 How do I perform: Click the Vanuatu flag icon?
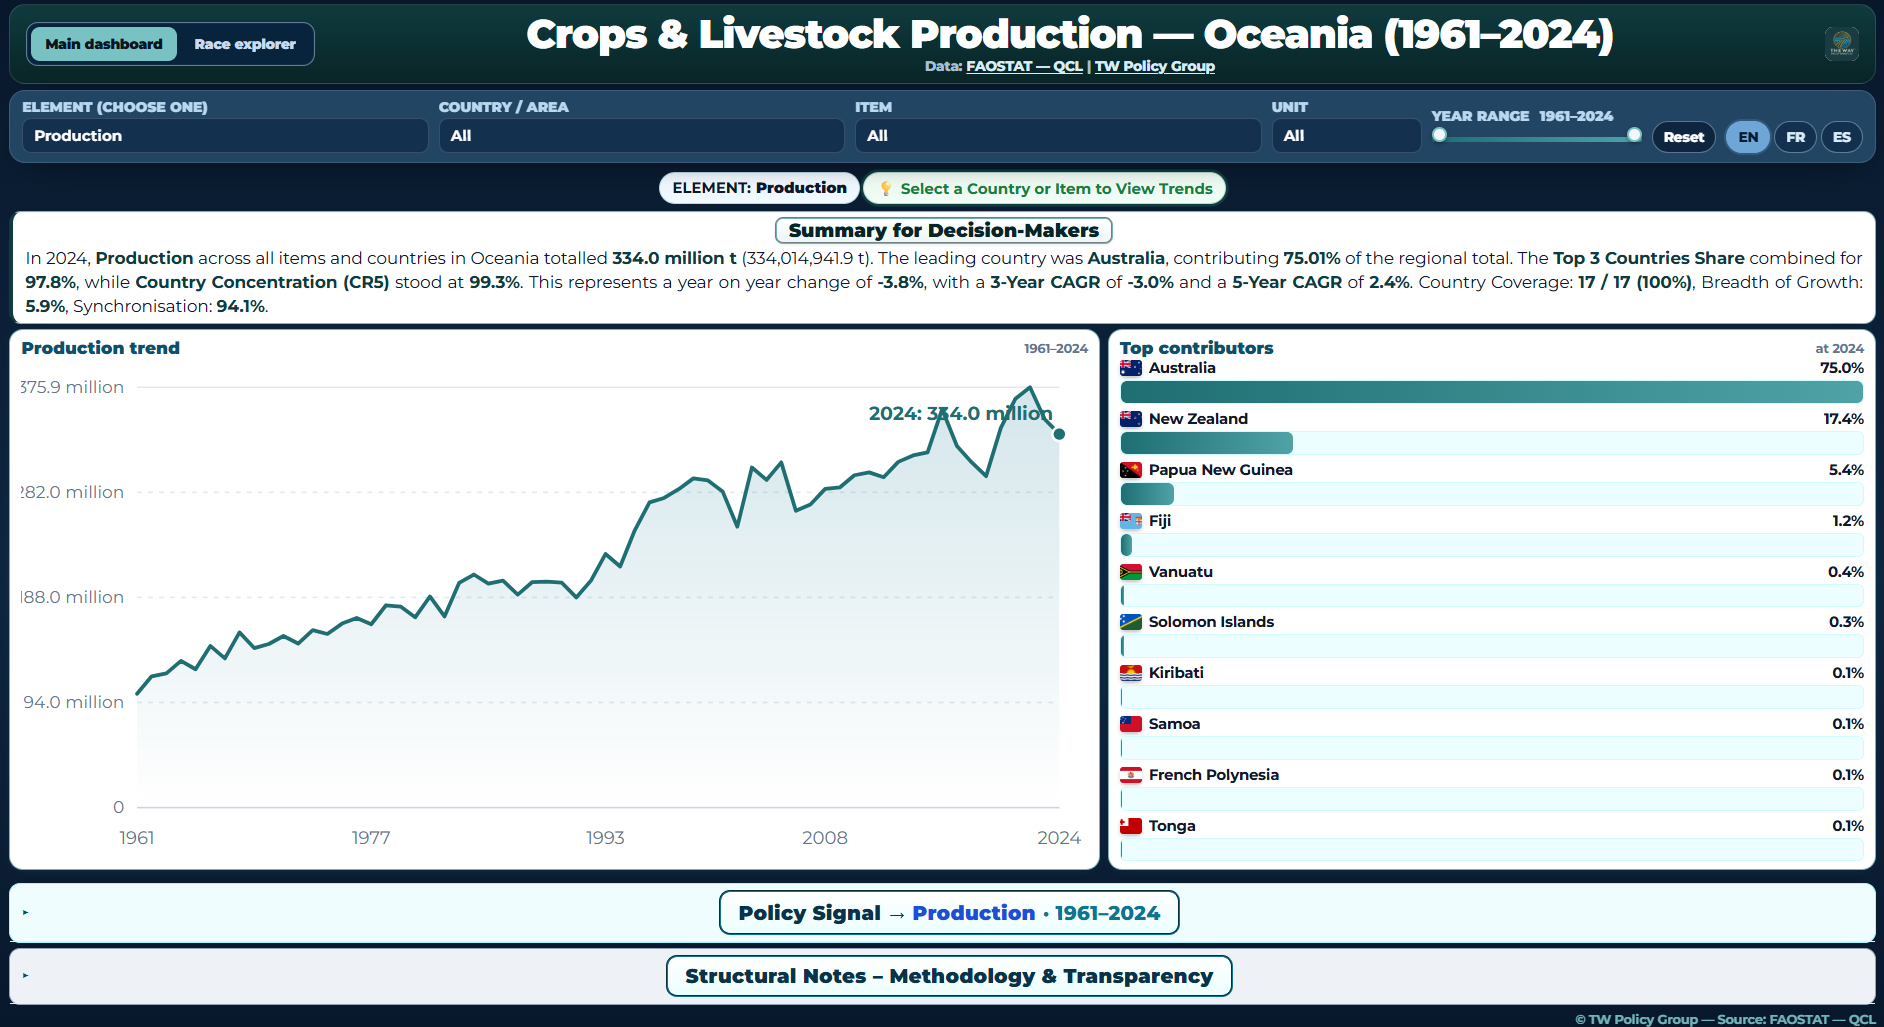1131,572
